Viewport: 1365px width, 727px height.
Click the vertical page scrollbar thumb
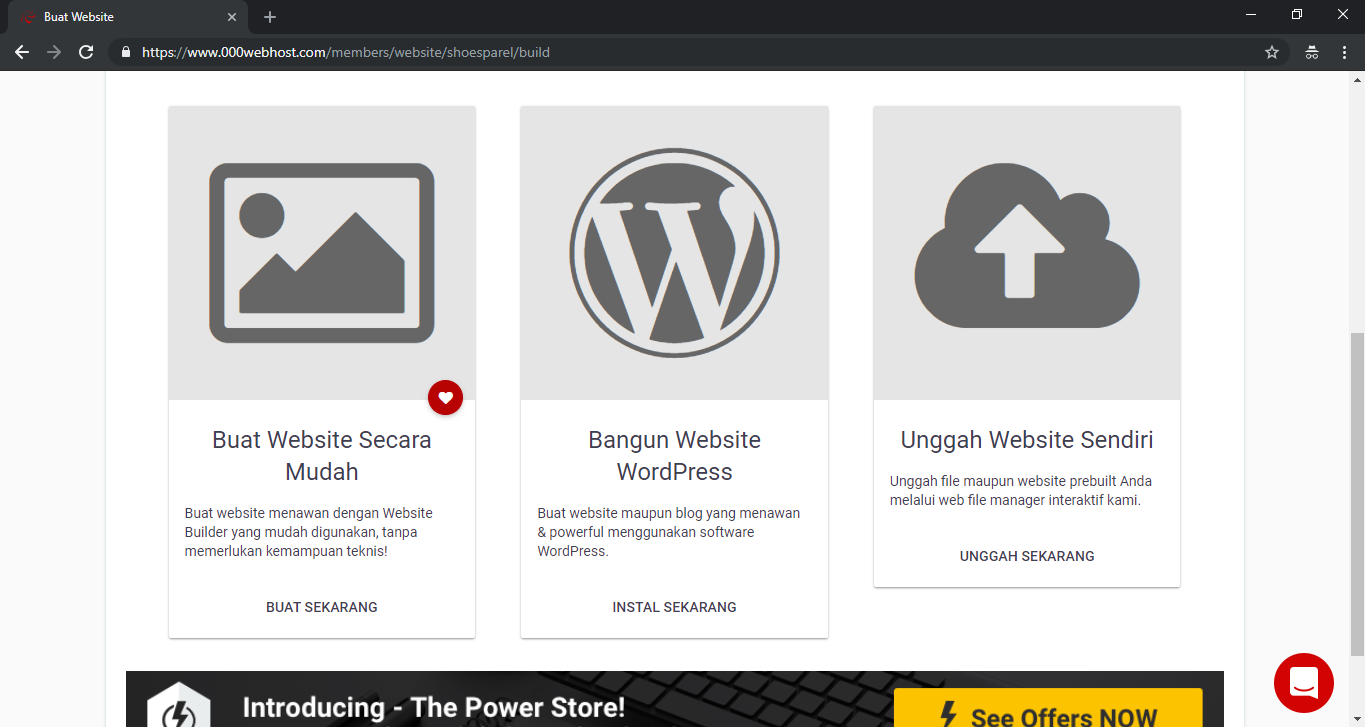pos(1357,494)
